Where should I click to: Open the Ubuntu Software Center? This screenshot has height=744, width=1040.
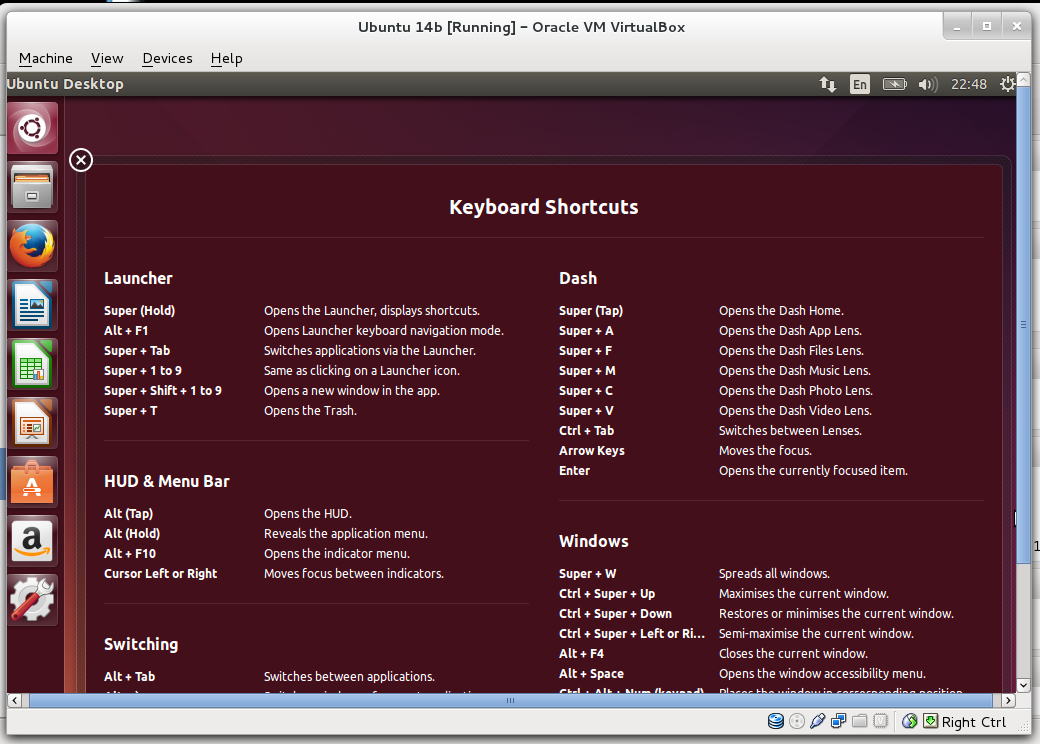tap(32, 481)
